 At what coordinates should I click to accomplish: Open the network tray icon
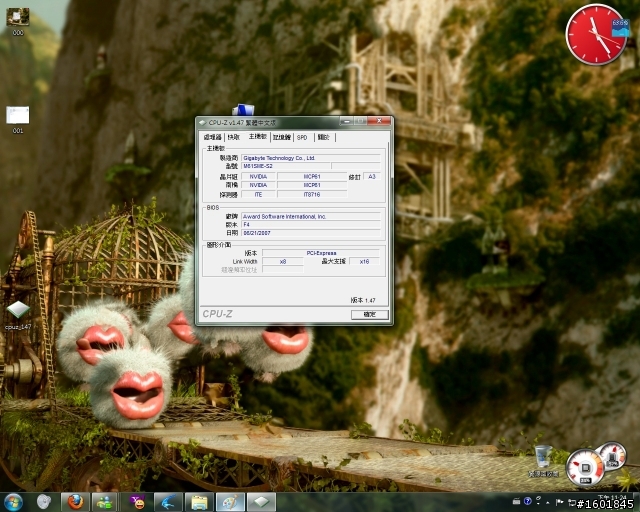[572, 503]
